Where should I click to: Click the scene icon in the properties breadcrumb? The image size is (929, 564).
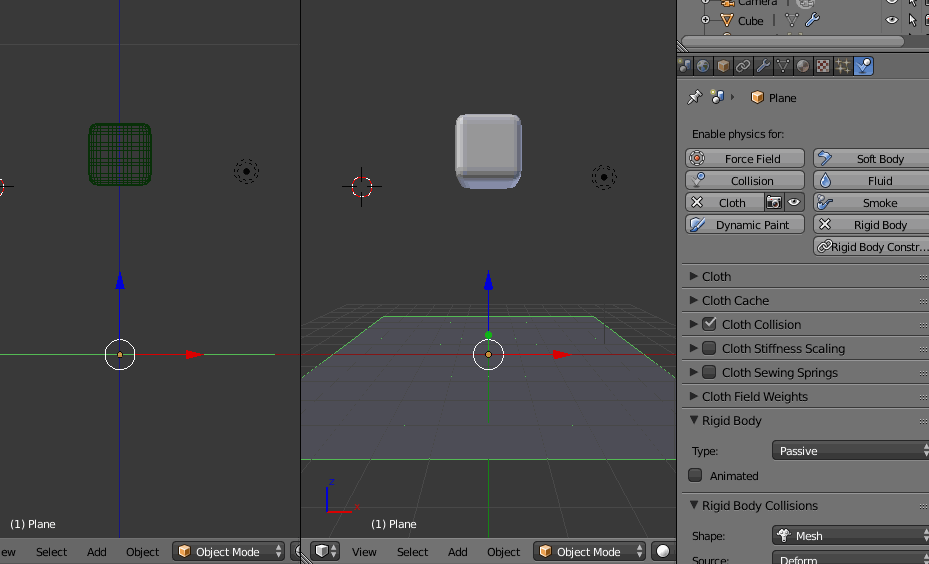(717, 97)
